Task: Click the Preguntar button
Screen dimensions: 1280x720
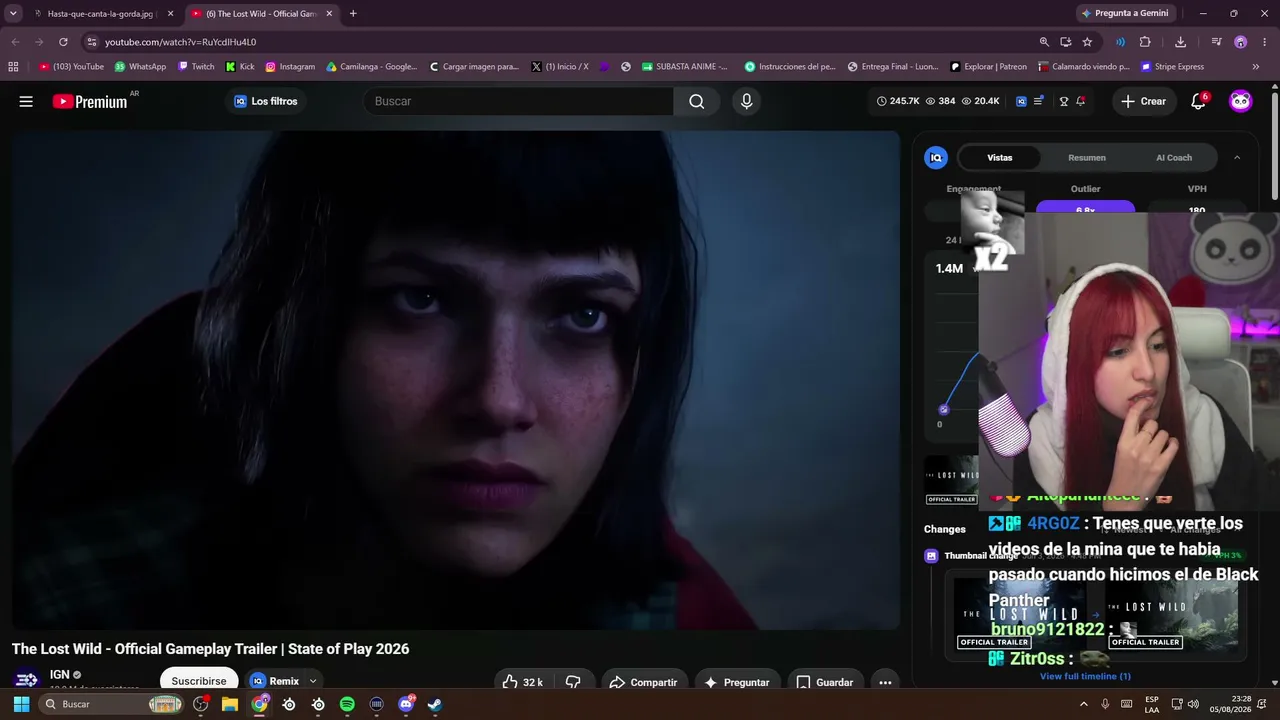Action: (x=737, y=682)
